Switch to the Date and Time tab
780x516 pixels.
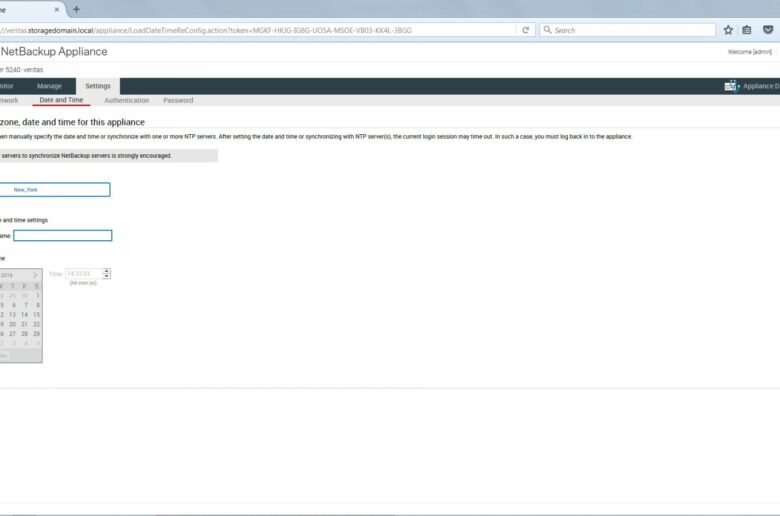click(x=61, y=100)
